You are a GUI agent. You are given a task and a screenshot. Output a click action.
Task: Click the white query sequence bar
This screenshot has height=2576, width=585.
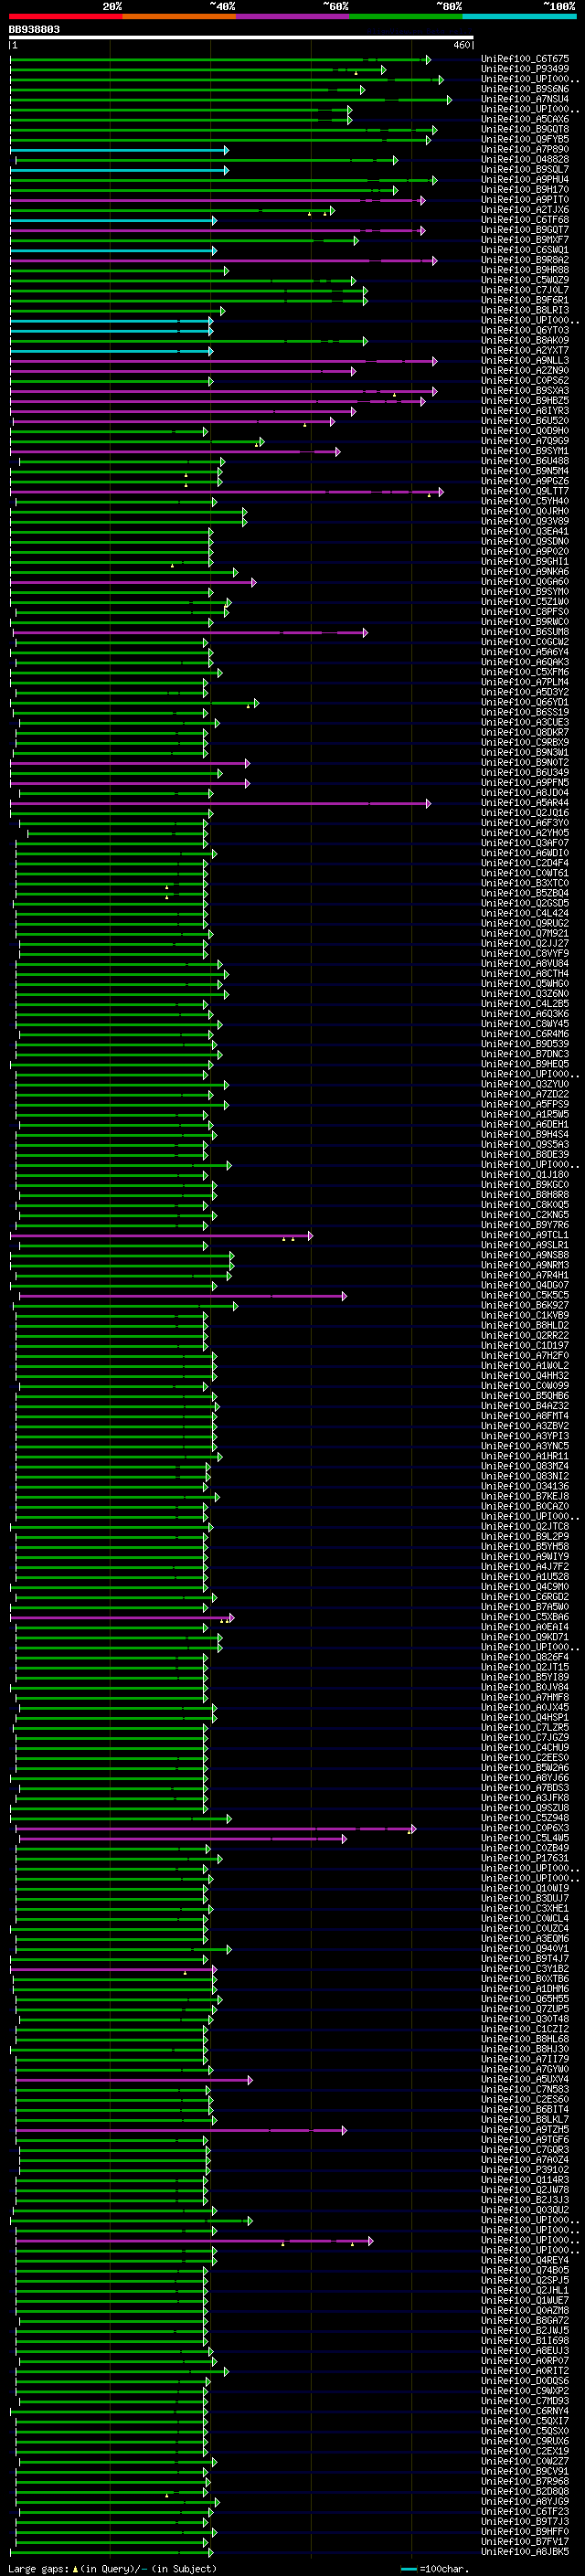click(x=241, y=38)
